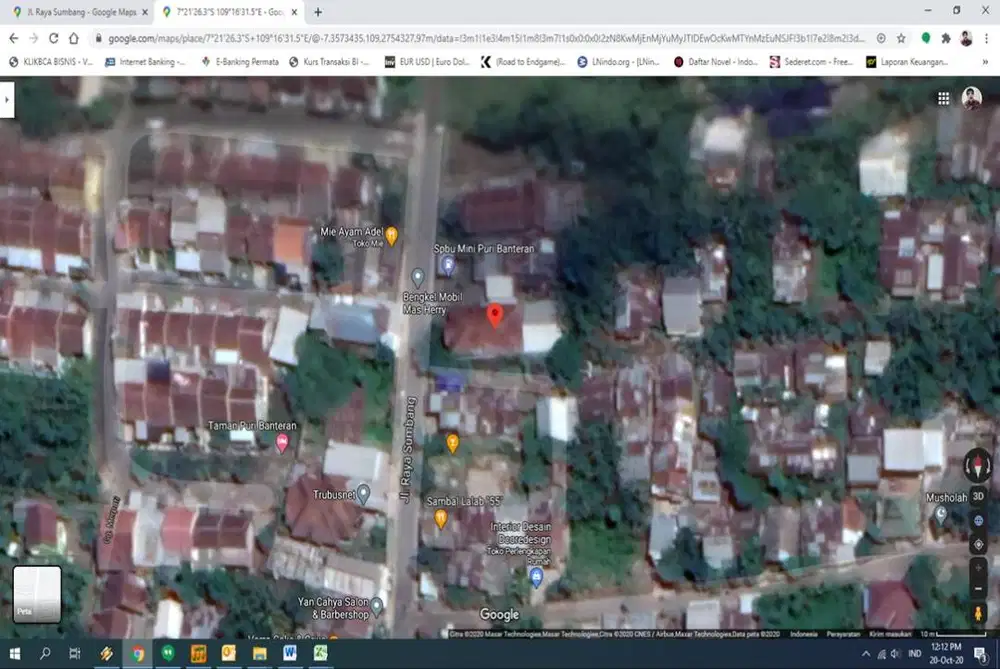Click Kirim masukan feedback link
This screenshot has width=1000, height=669.
(890, 634)
